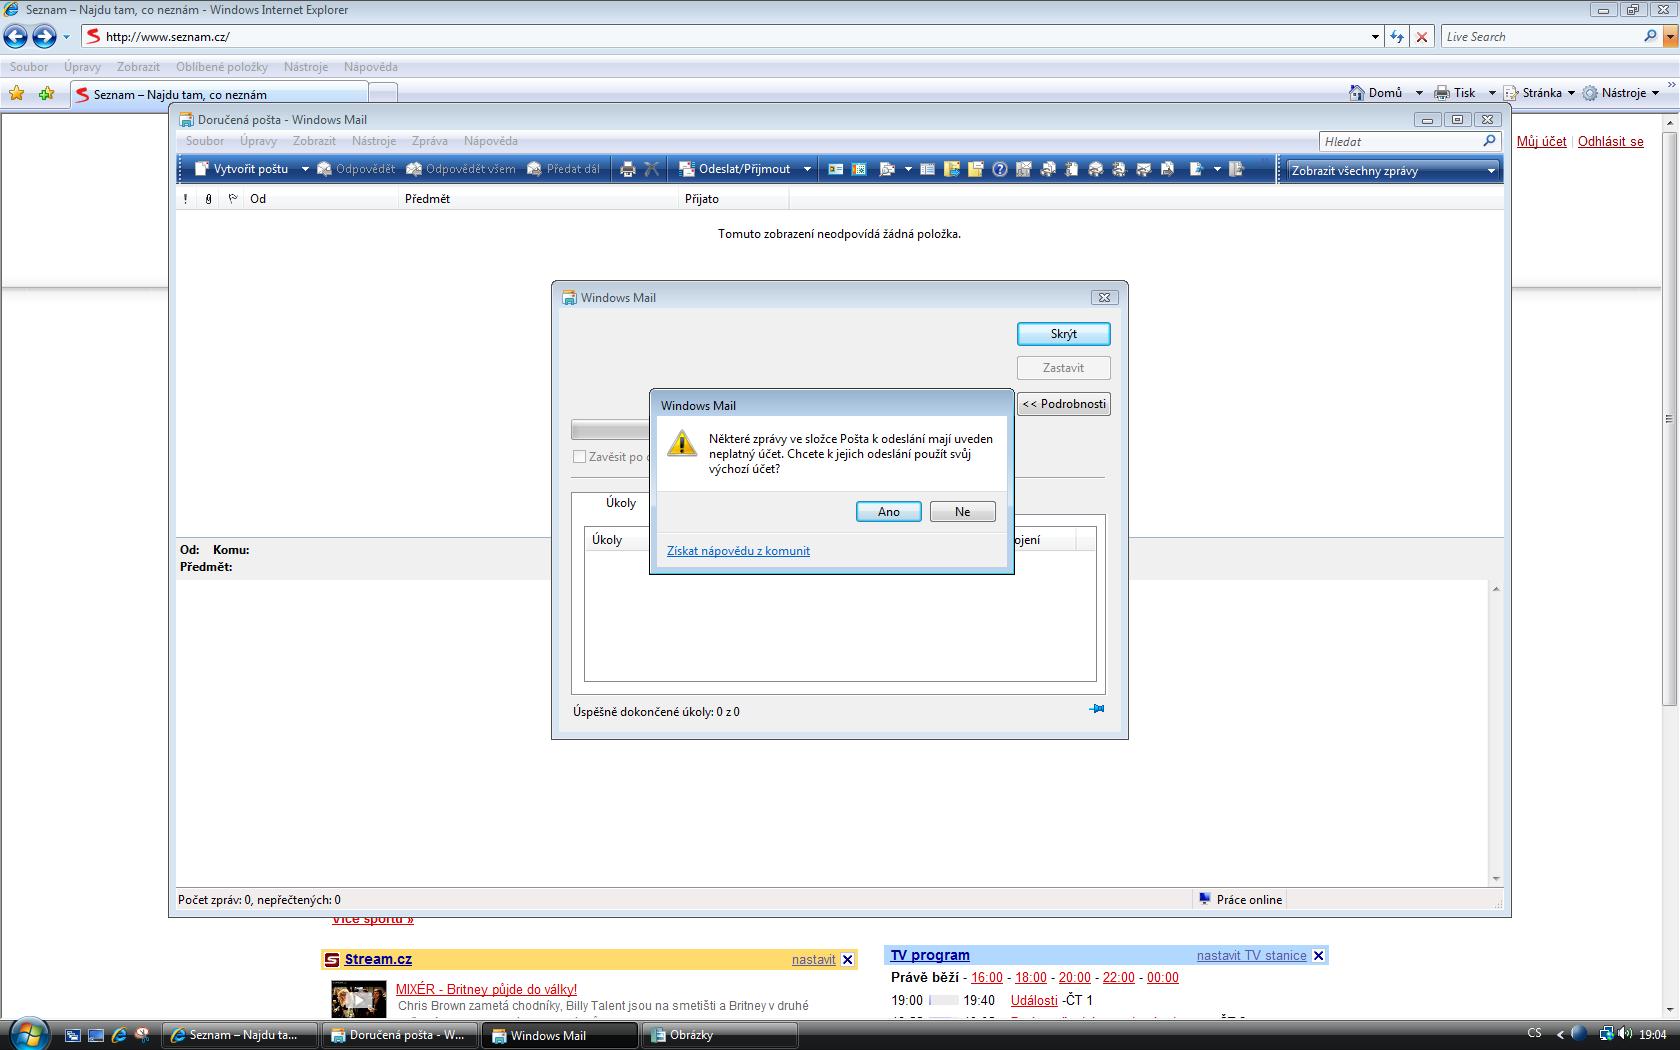Click the attachment paperclip column header
Screen dimensions: 1680x1050
pos(208,199)
